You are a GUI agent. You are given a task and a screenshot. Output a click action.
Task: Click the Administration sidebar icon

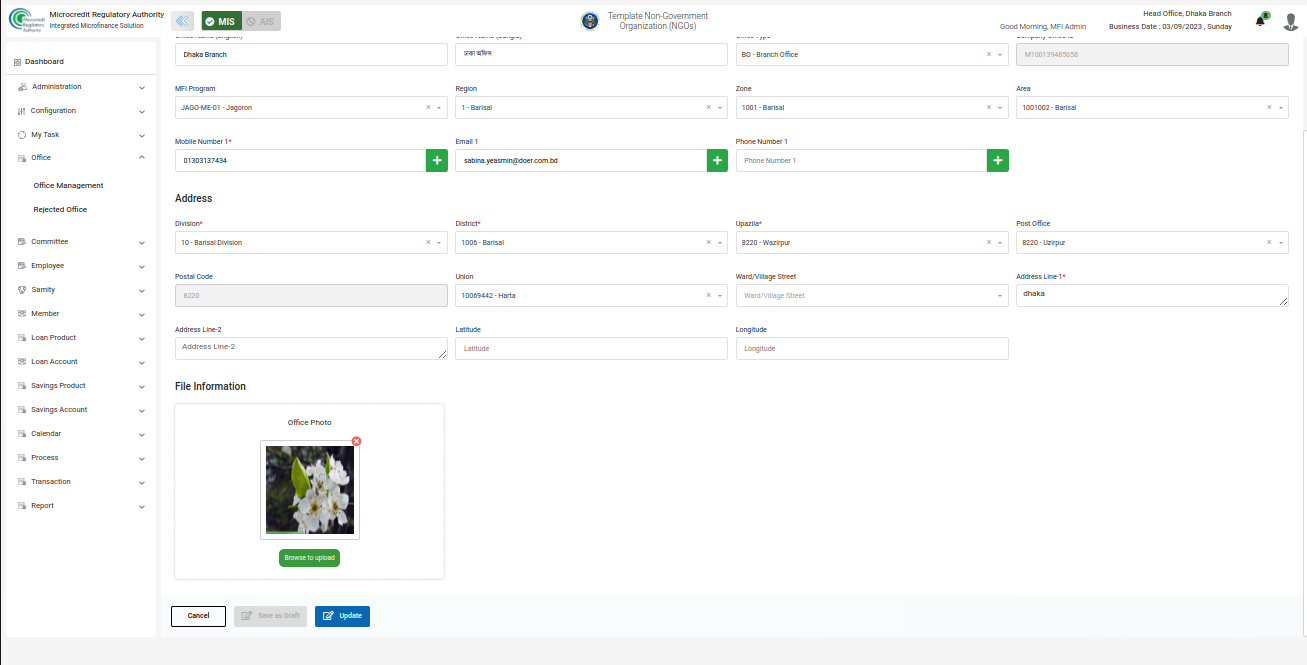pyautogui.click(x=22, y=87)
